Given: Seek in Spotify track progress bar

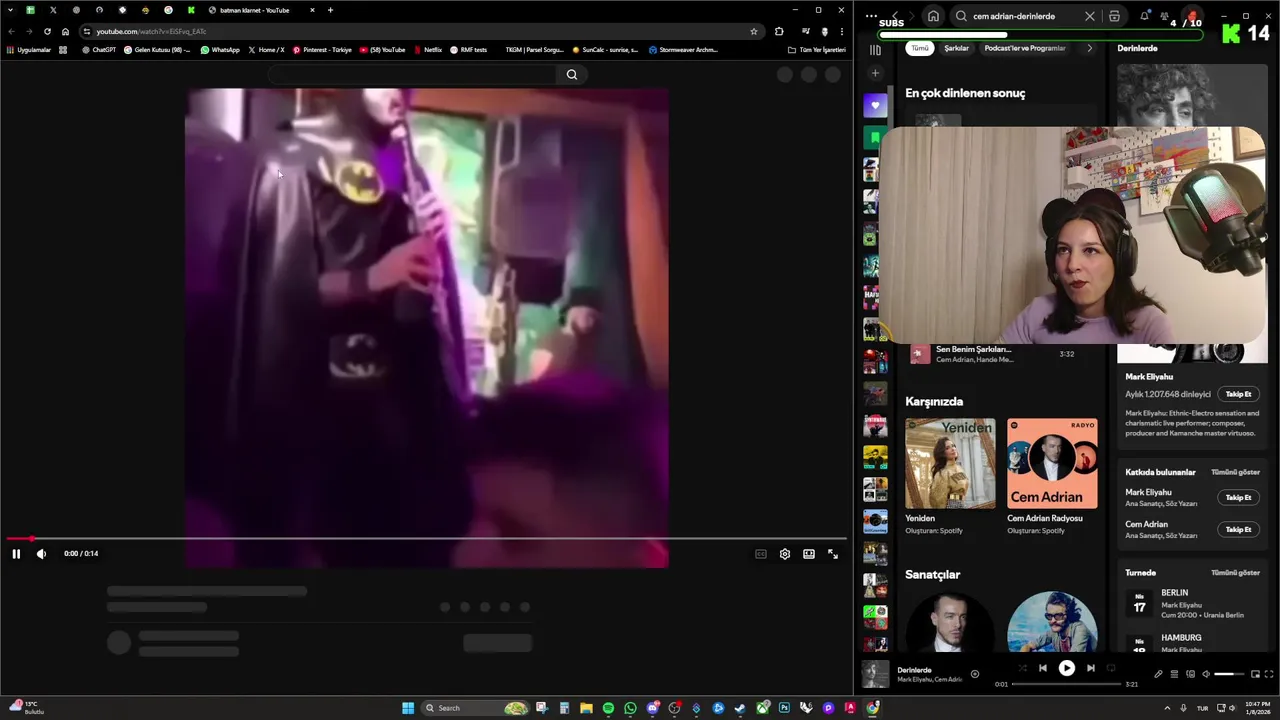Looking at the screenshot, I should [x=1066, y=684].
